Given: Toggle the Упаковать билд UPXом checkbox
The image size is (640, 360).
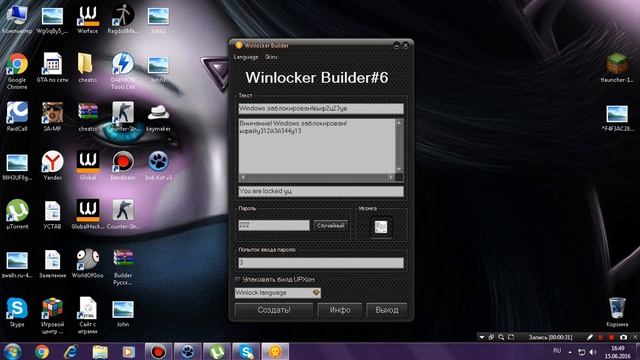Looking at the screenshot, I should 238,280.
